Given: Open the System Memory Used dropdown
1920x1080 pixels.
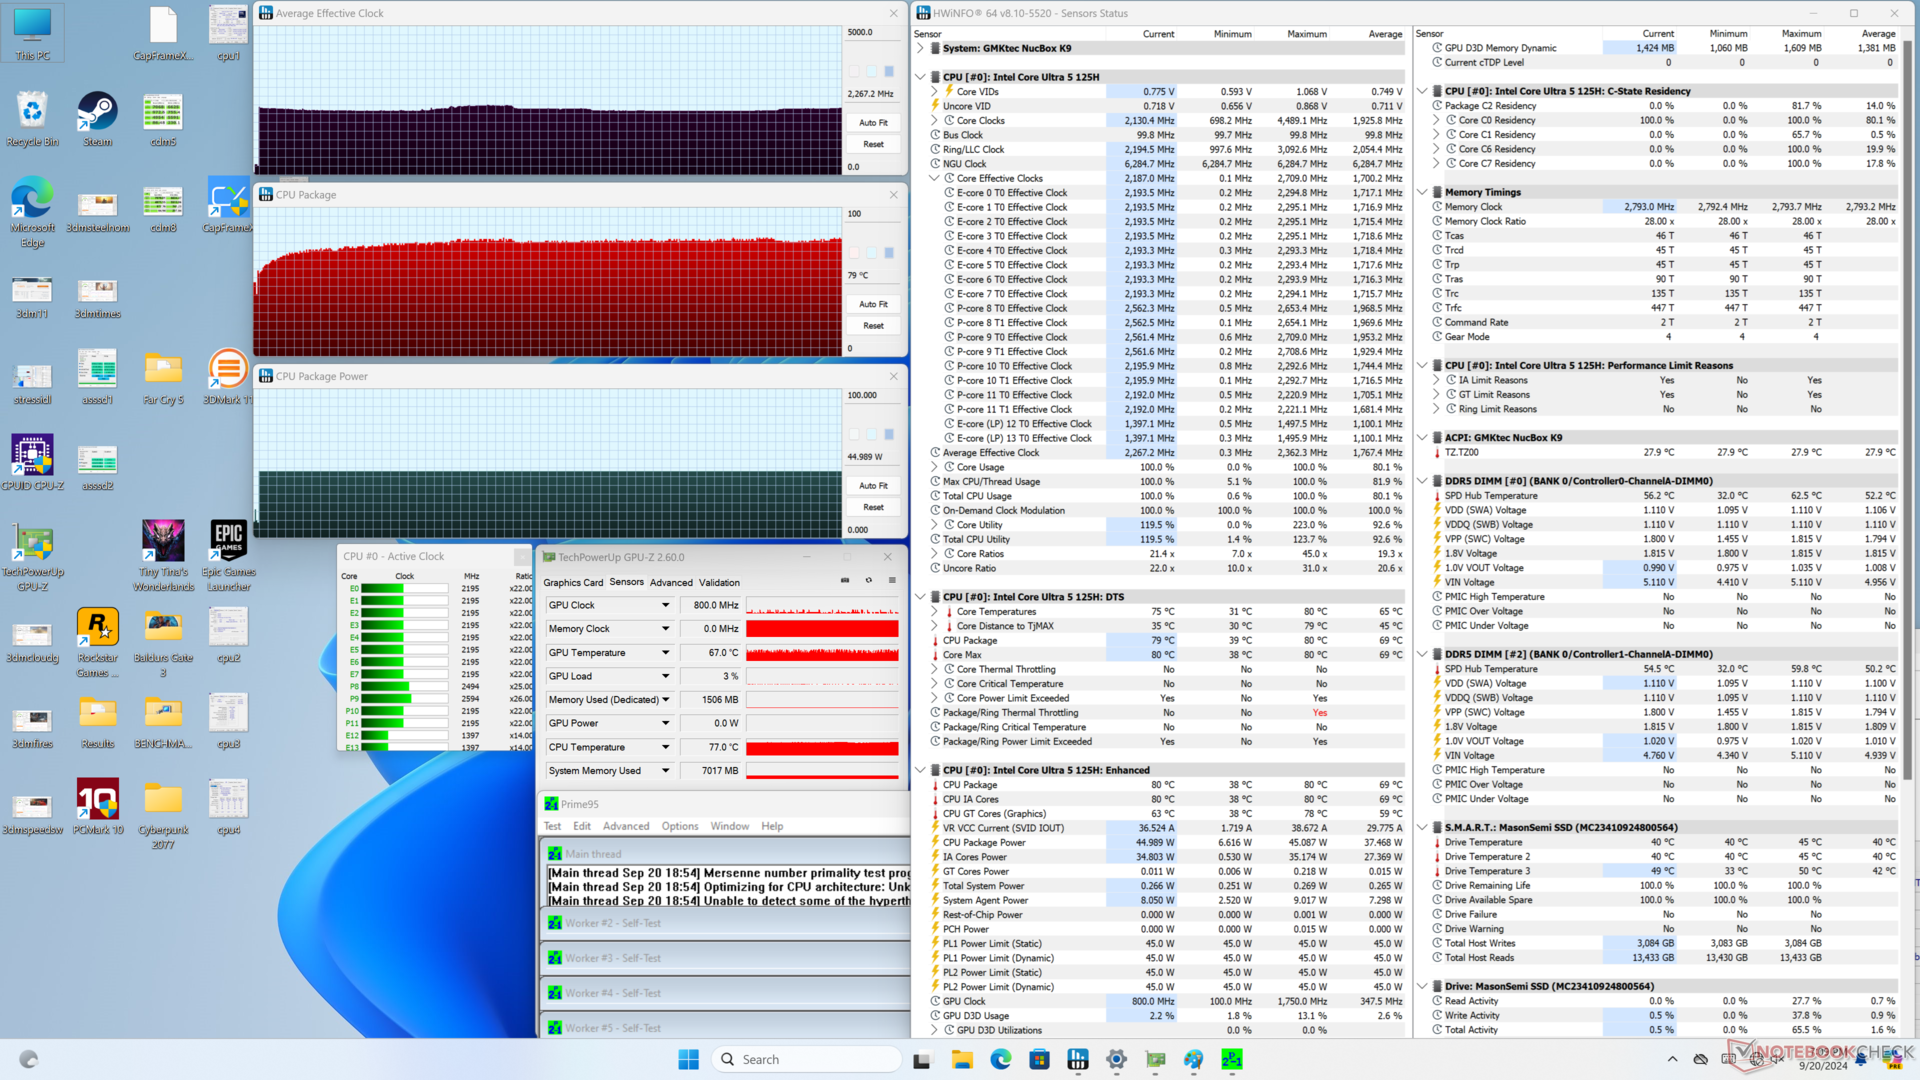Looking at the screenshot, I should 665,771.
